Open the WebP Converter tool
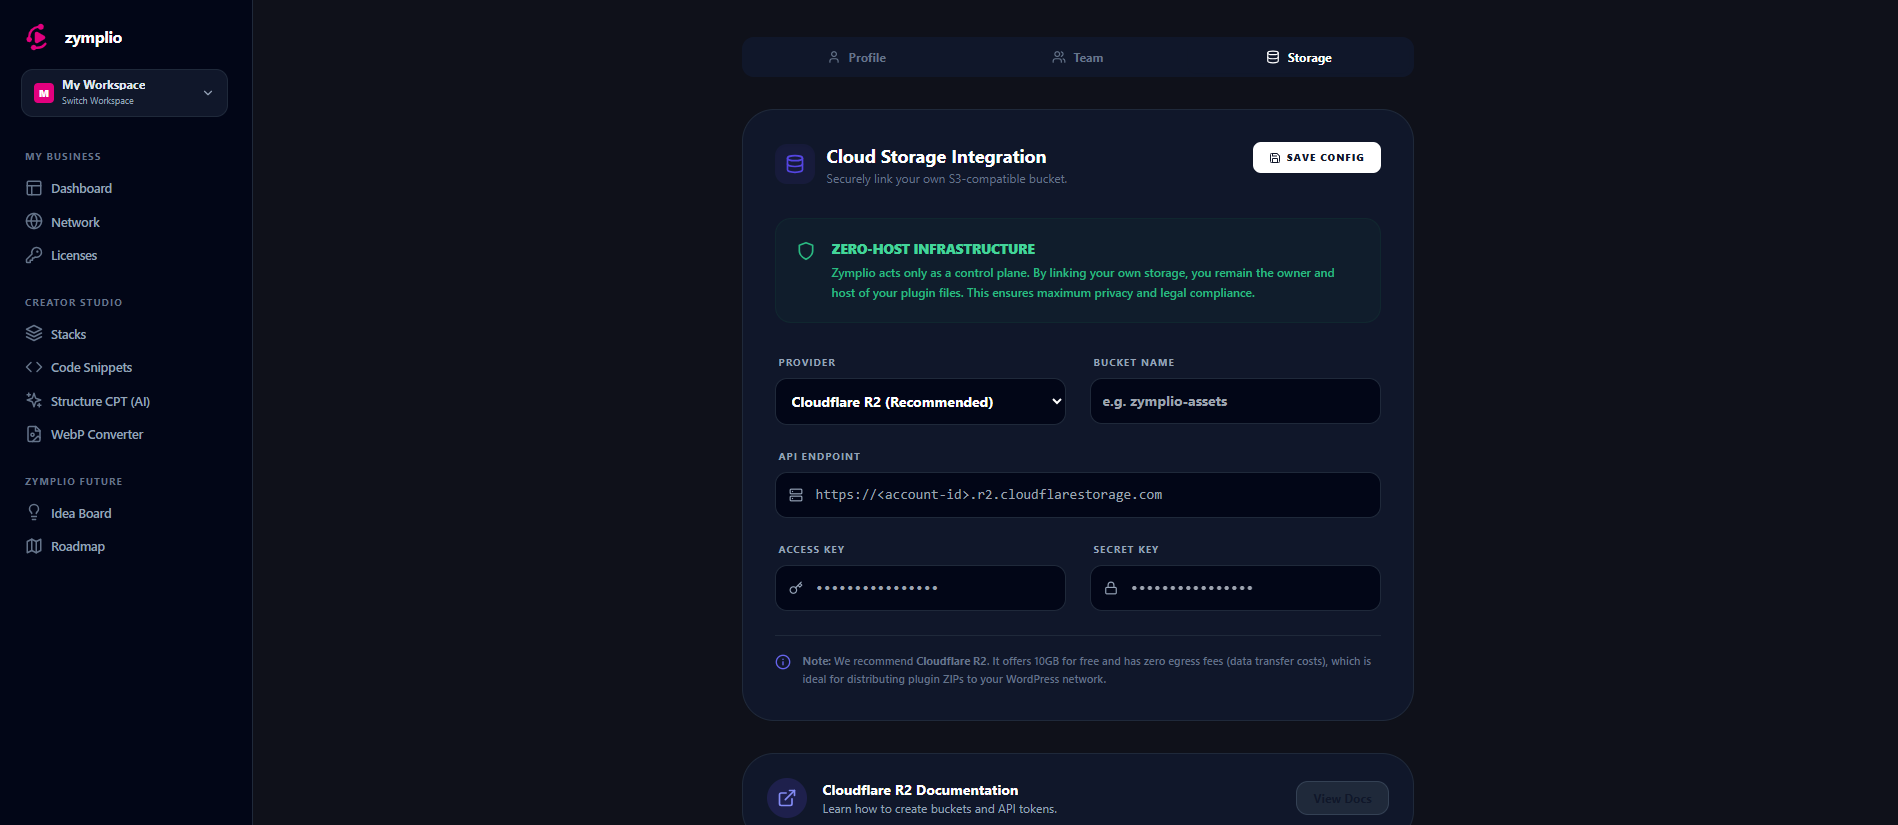 97,434
